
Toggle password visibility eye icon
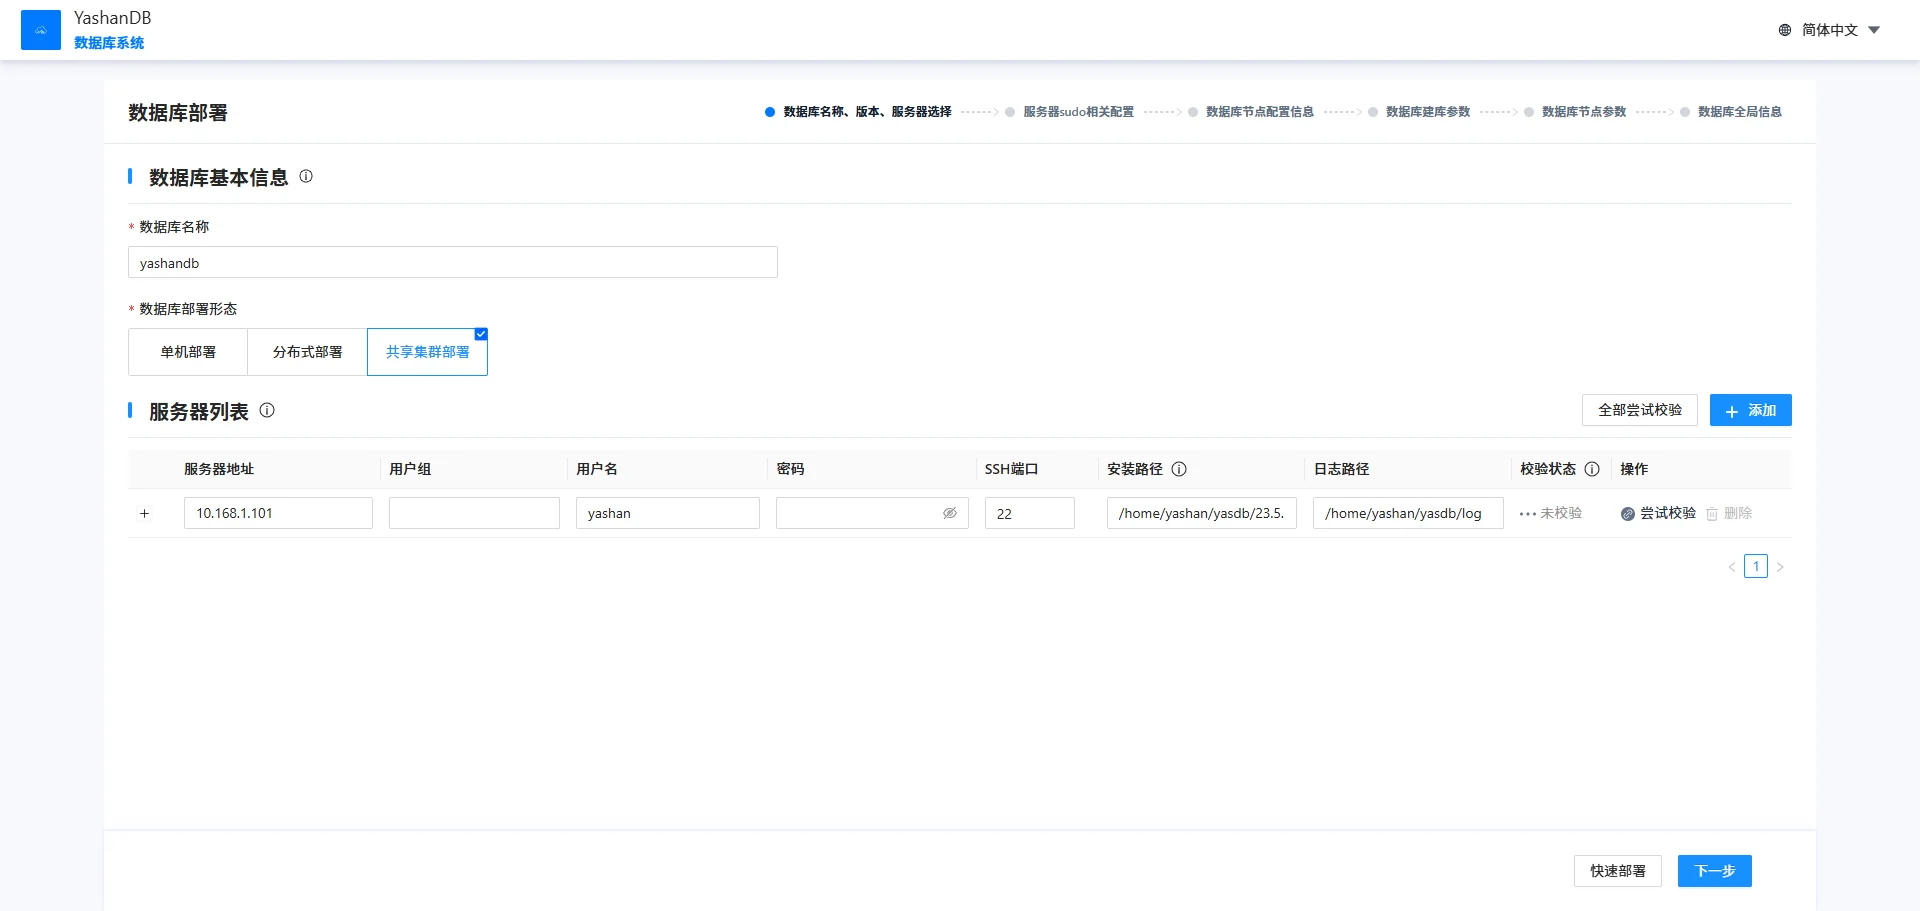click(950, 513)
